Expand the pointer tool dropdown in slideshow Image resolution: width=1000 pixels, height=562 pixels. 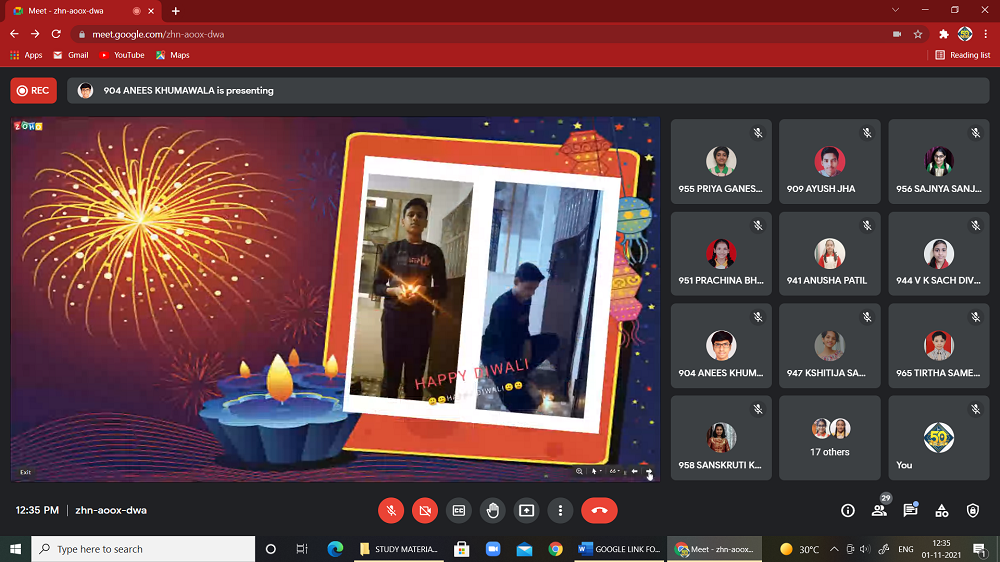pos(600,471)
